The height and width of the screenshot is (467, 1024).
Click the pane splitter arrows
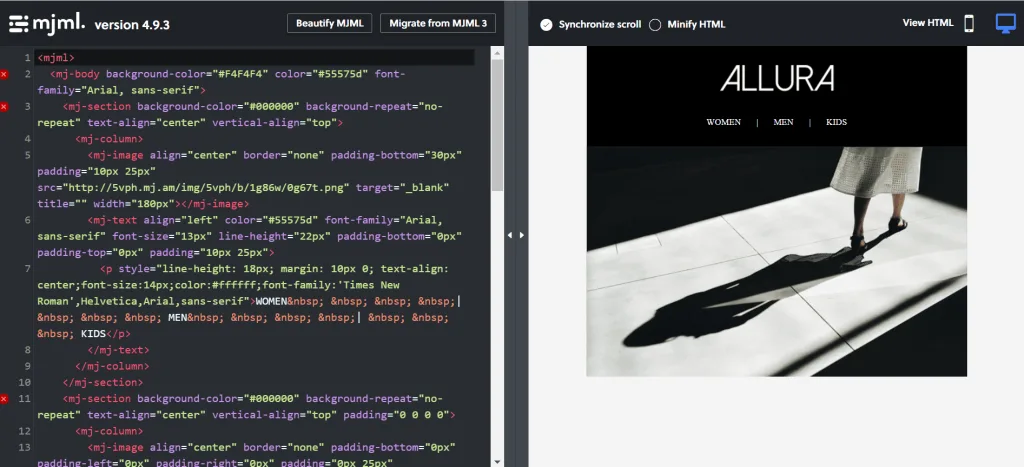[x=517, y=235]
